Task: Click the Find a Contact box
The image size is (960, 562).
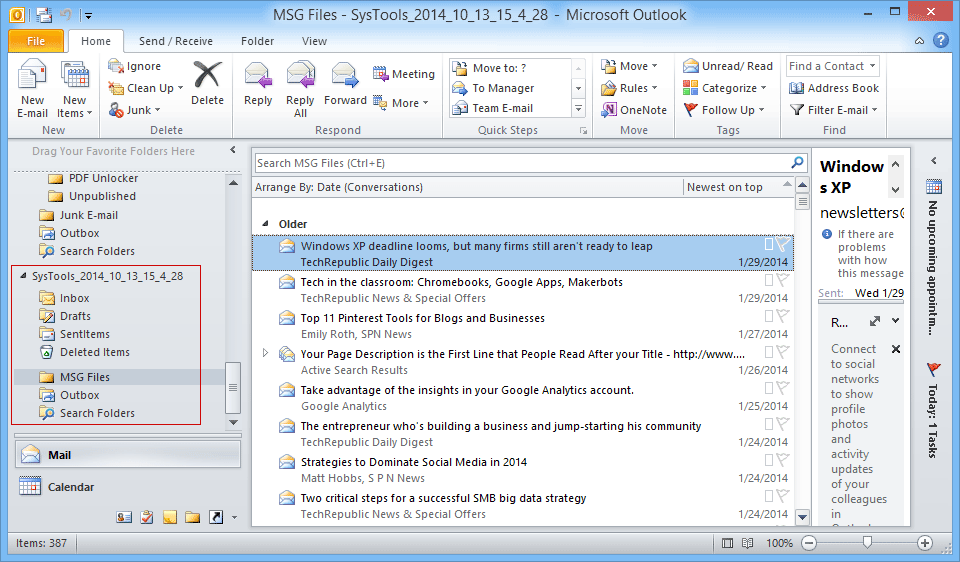Action: (x=833, y=66)
